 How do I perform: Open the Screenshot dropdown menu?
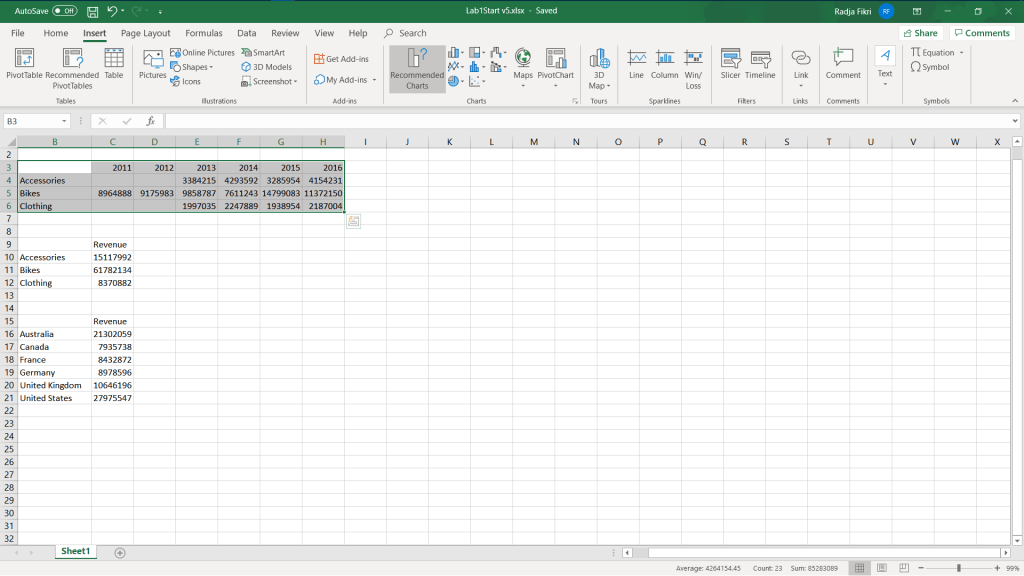(270, 82)
